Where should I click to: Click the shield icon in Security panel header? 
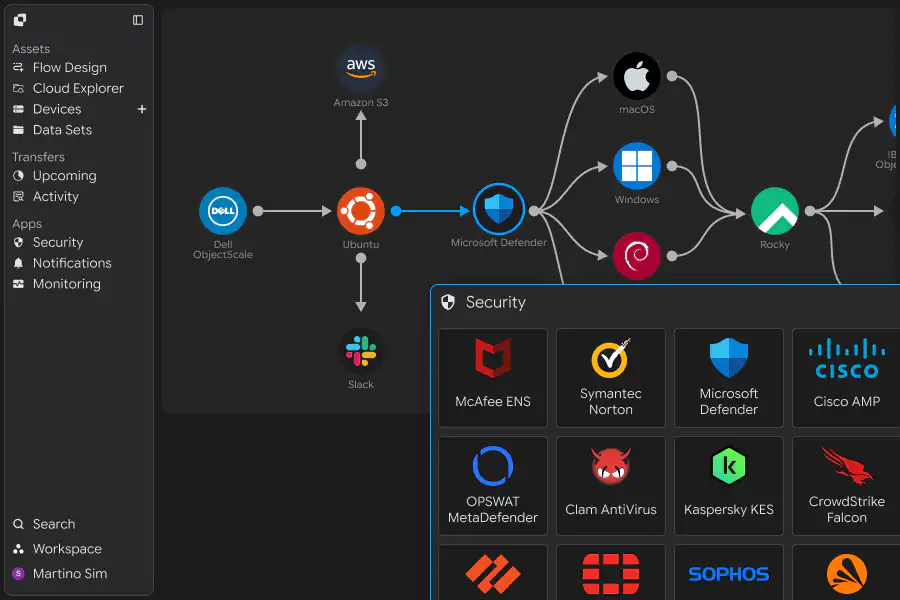pos(448,302)
